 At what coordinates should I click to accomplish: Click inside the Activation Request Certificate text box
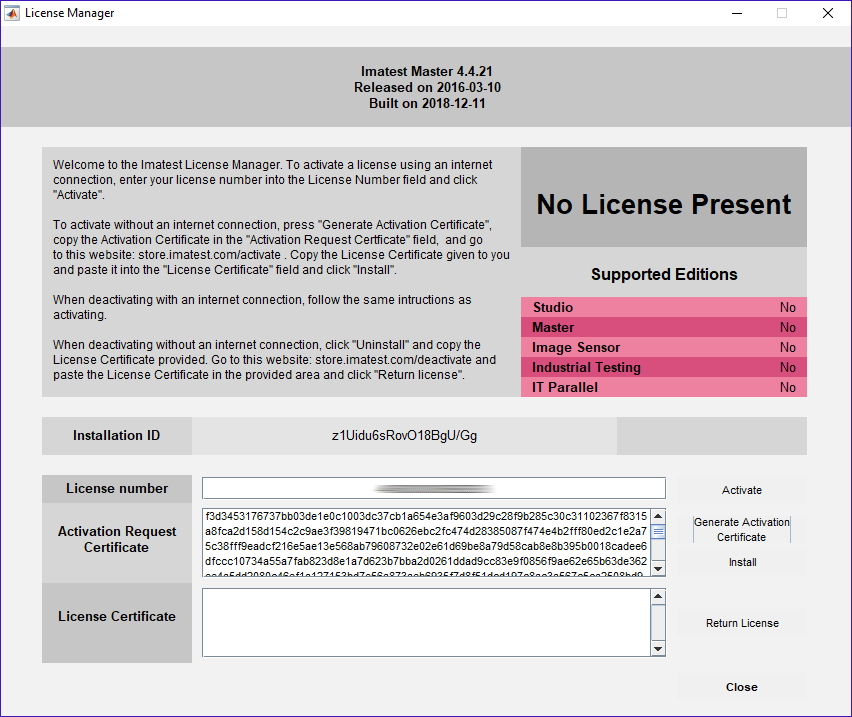tap(426, 543)
